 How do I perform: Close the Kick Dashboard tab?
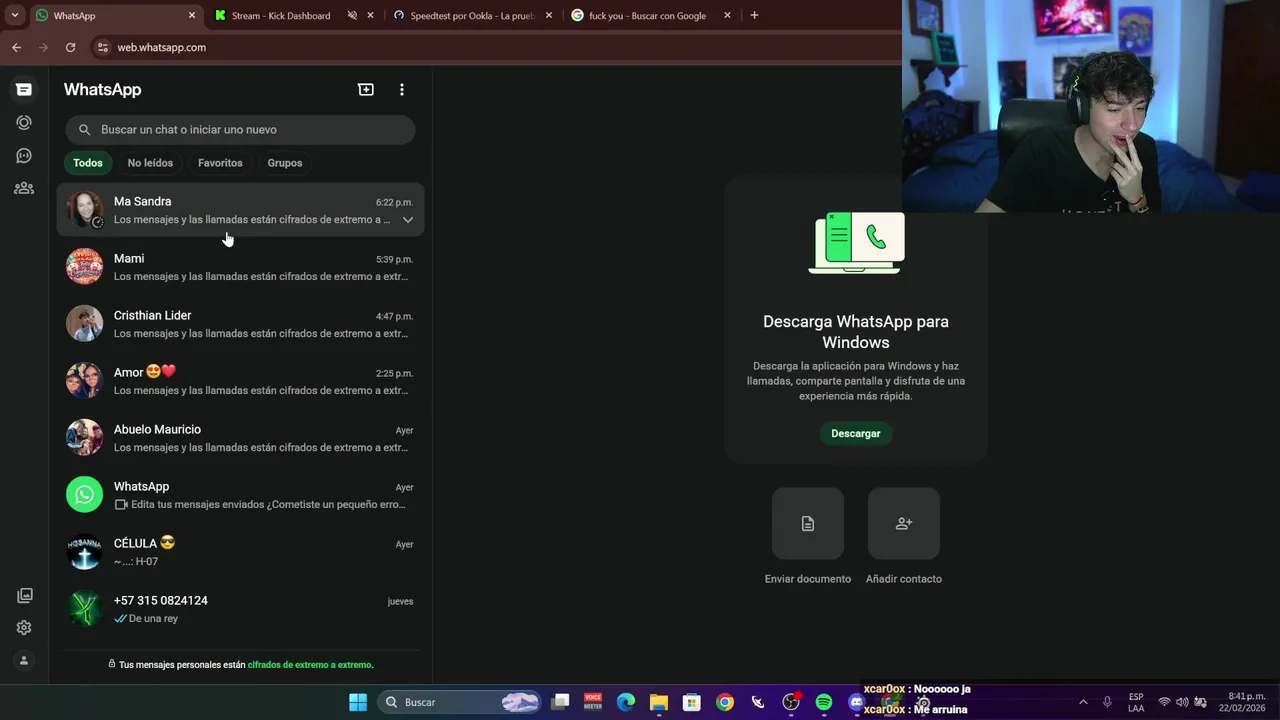[371, 16]
